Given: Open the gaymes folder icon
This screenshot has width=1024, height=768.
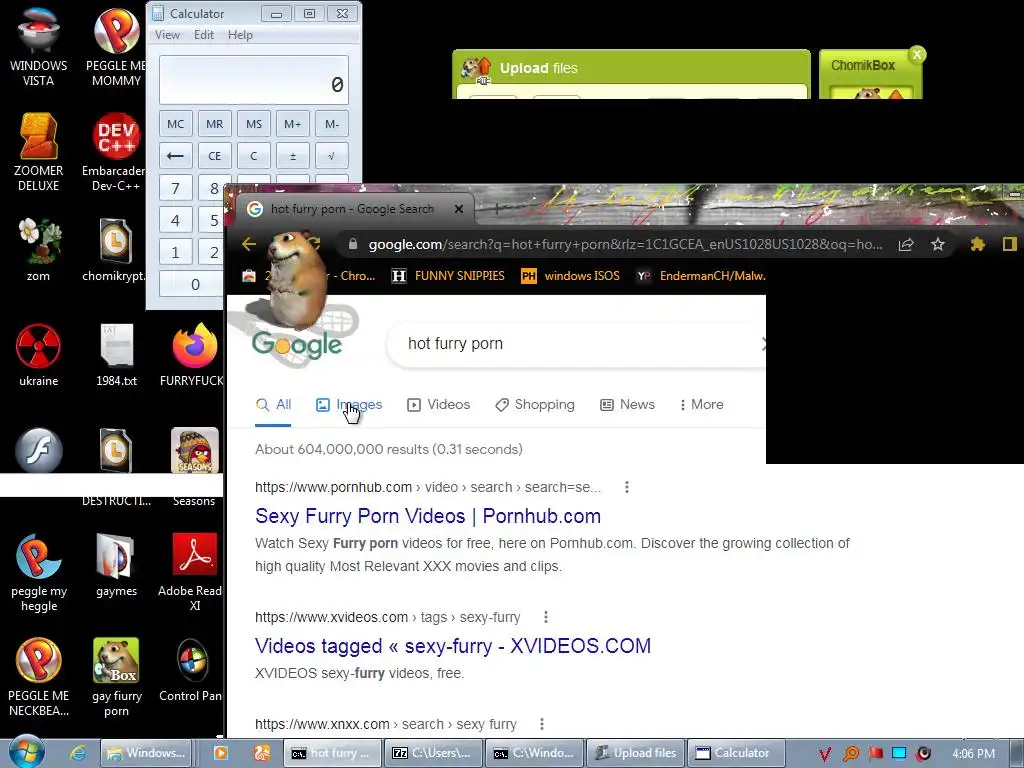Looking at the screenshot, I should 116,566.
